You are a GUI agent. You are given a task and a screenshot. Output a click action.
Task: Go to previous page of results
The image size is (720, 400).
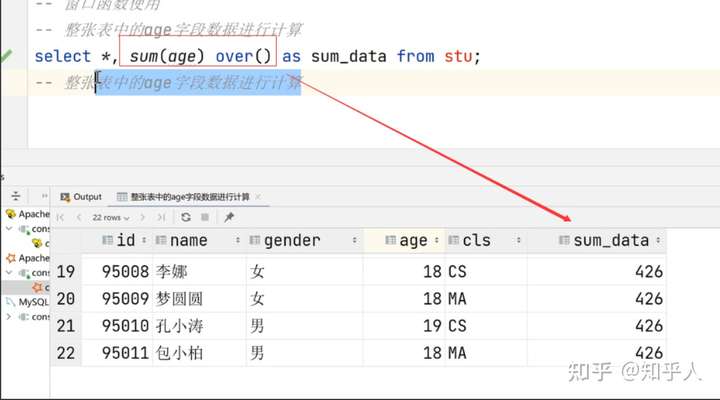tap(79, 217)
